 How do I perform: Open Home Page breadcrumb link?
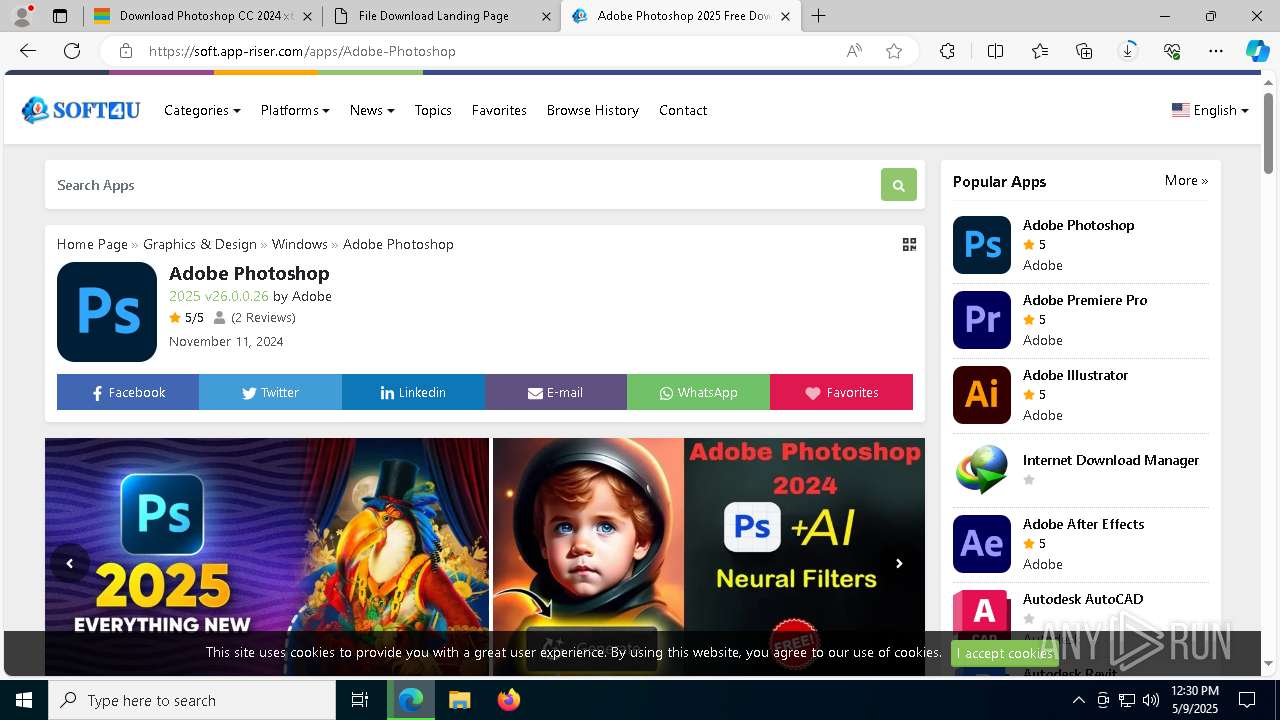point(92,244)
